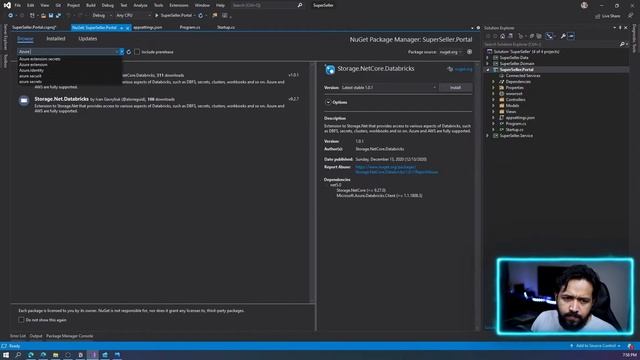Expand the SuperSeller.Domain project node

[487, 64]
